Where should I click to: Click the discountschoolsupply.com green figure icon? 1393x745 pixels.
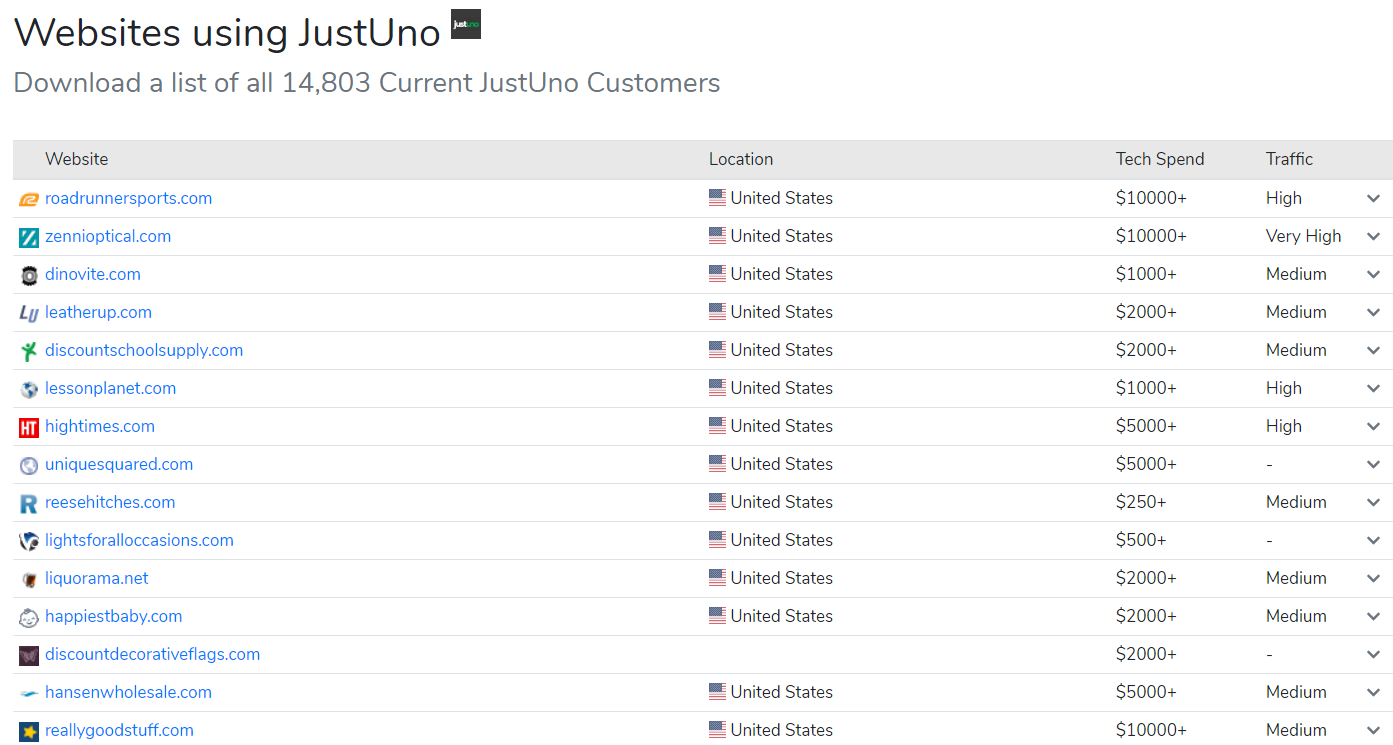click(x=29, y=351)
